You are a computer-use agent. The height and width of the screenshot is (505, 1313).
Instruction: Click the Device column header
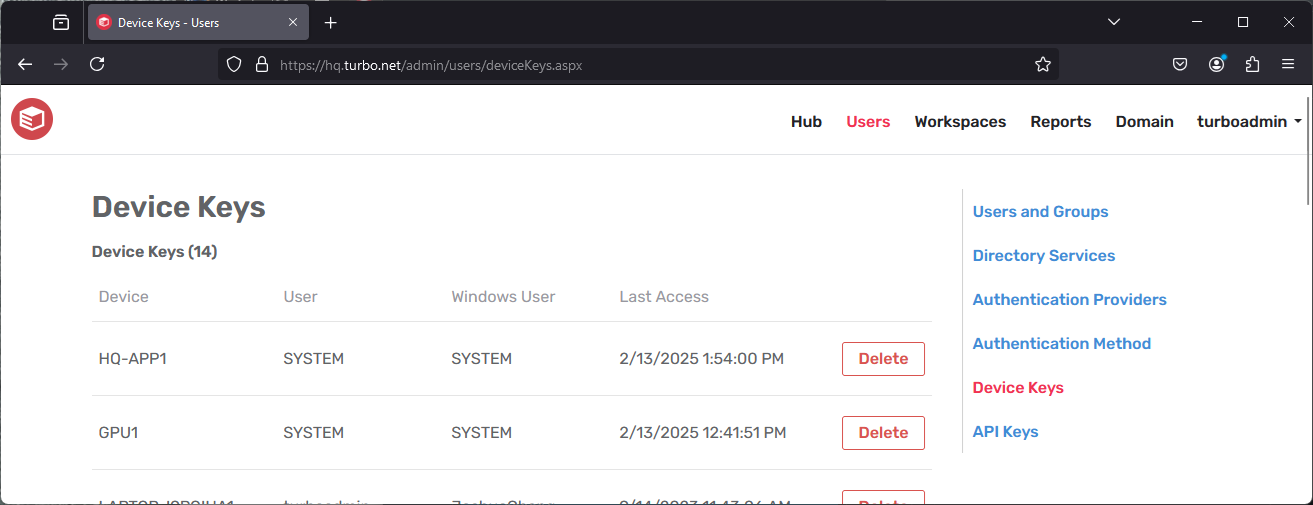pyautogui.click(x=124, y=297)
